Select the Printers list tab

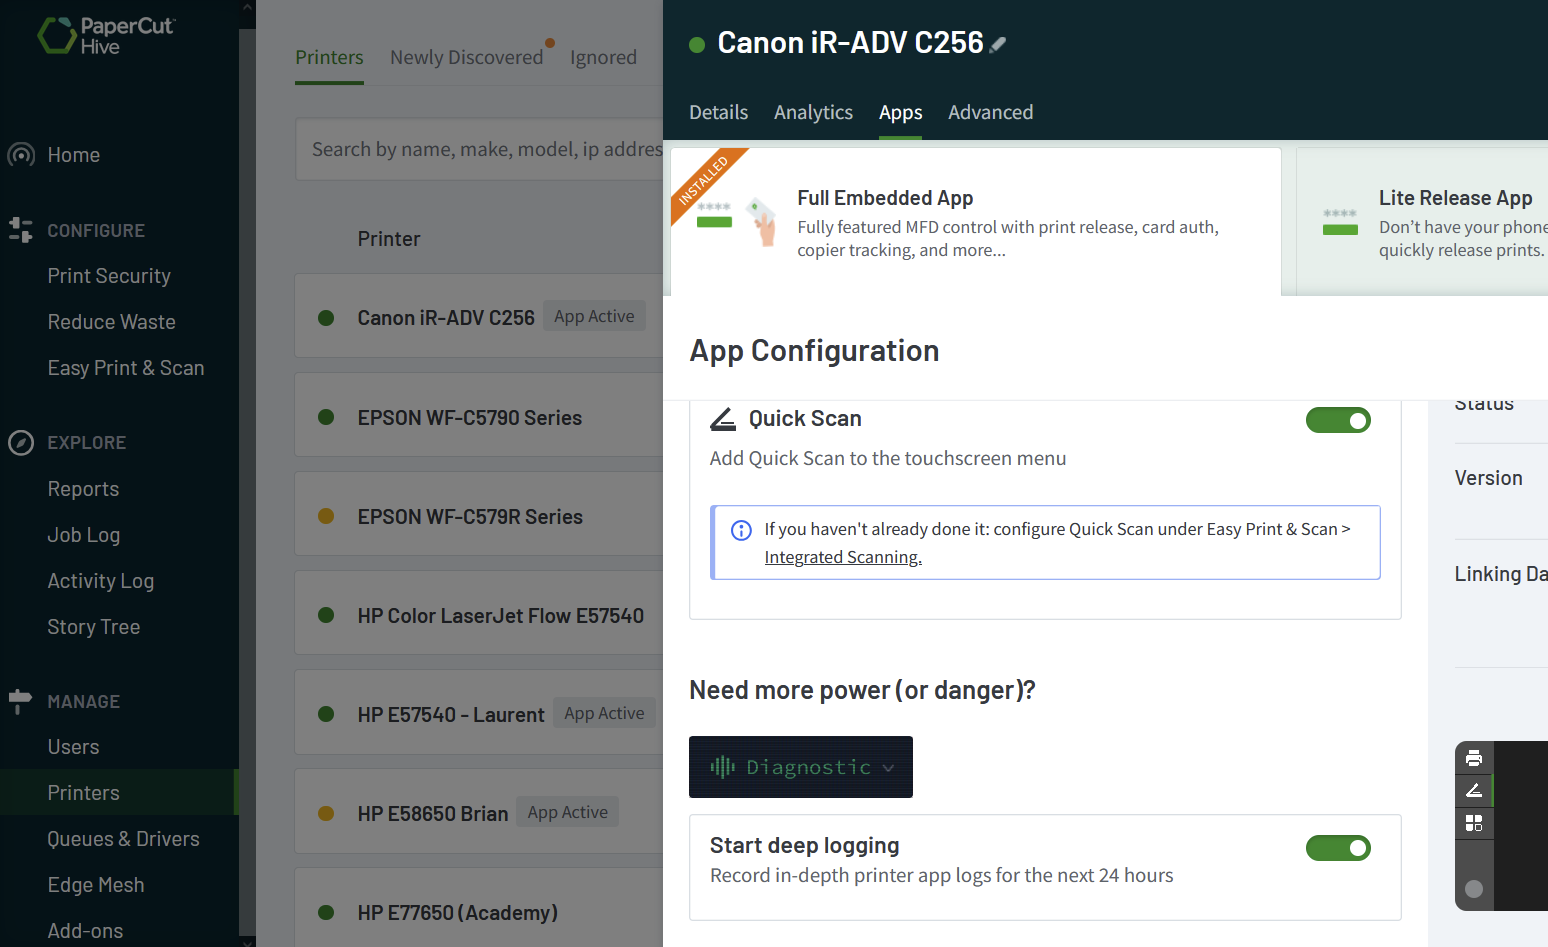[329, 58]
